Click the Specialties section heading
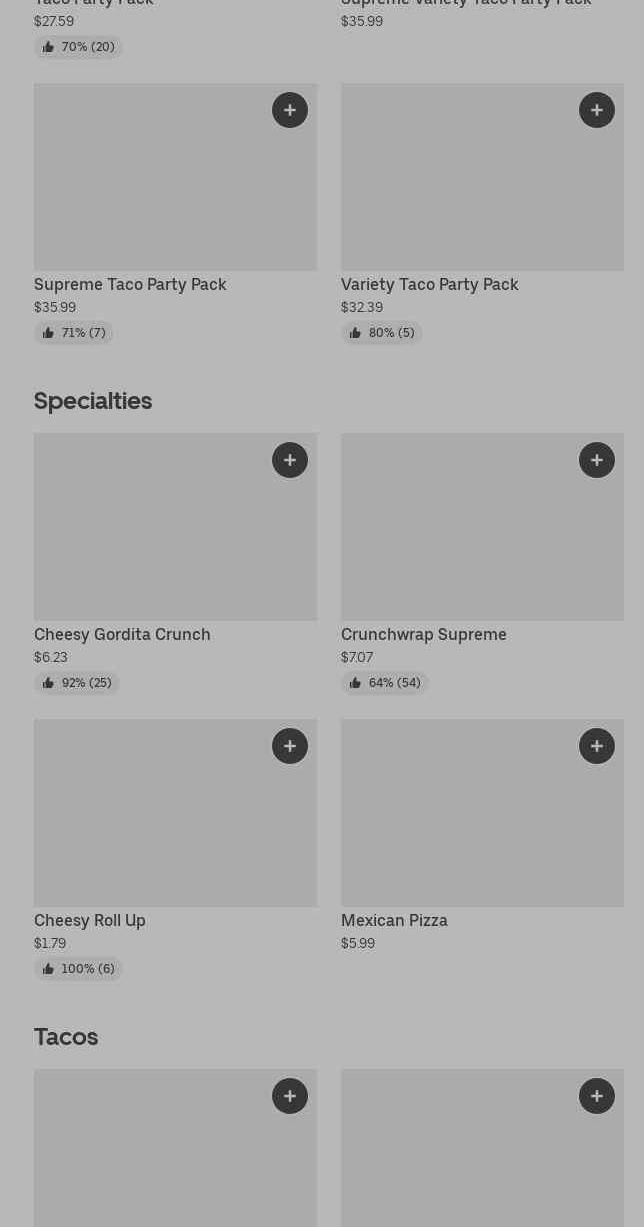Image resolution: width=644 pixels, height=1227 pixels. 93,400
